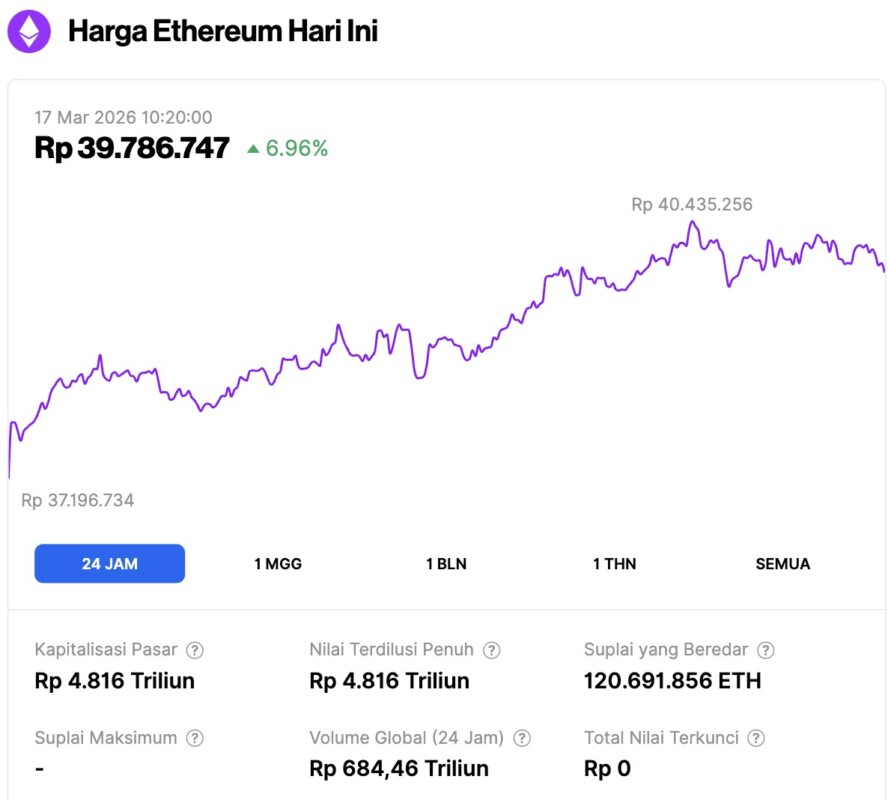The image size is (888, 800).
Task: Open the Kapitalisasi Pasar help tooltip icon
Action: click(x=195, y=650)
